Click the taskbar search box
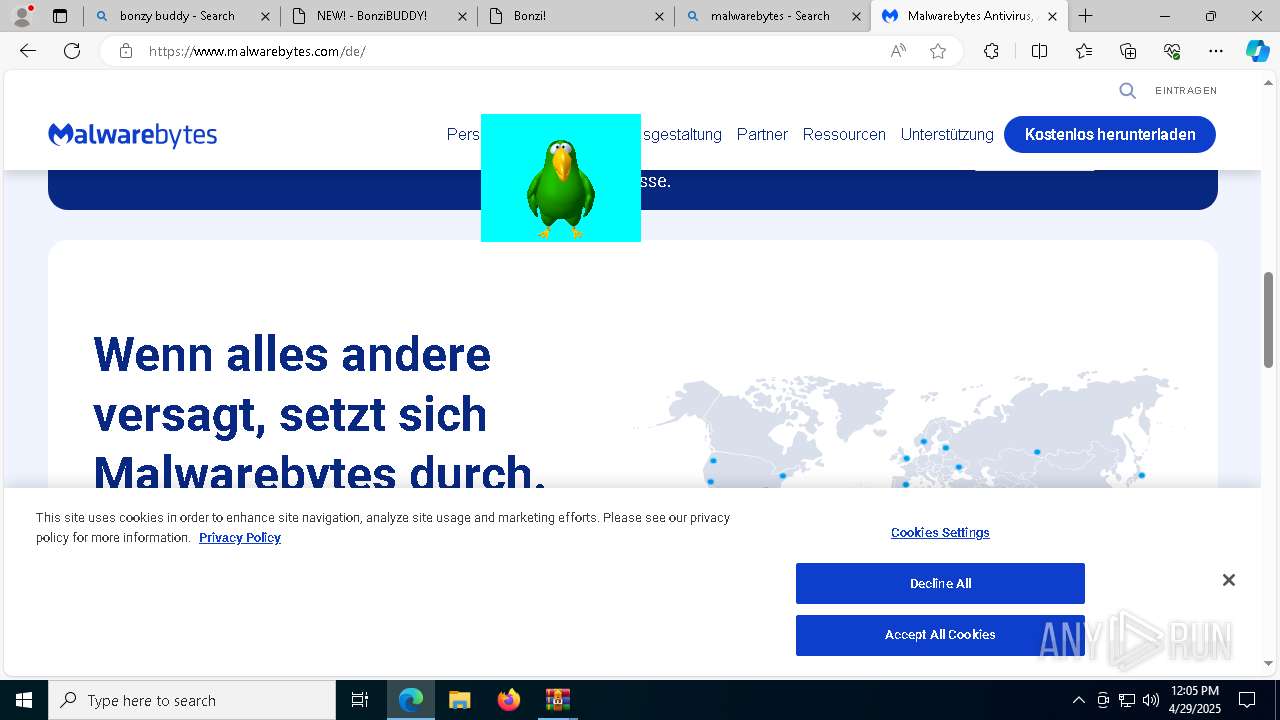 pos(192,700)
